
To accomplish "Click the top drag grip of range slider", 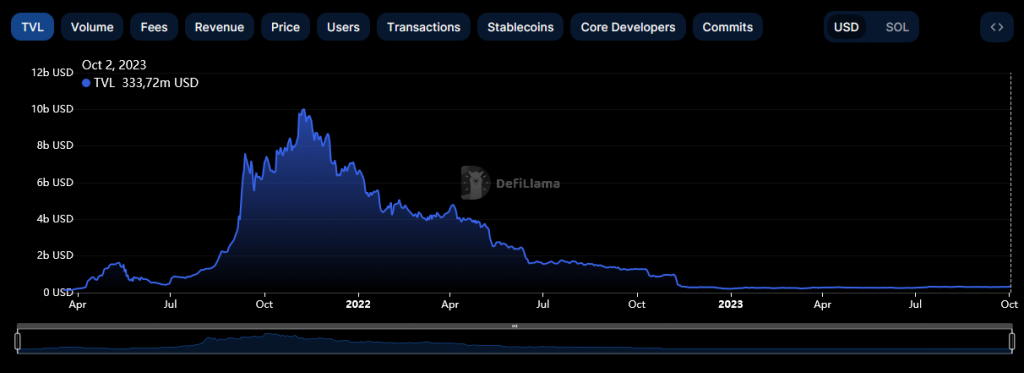I will pyautogui.click(x=515, y=325).
